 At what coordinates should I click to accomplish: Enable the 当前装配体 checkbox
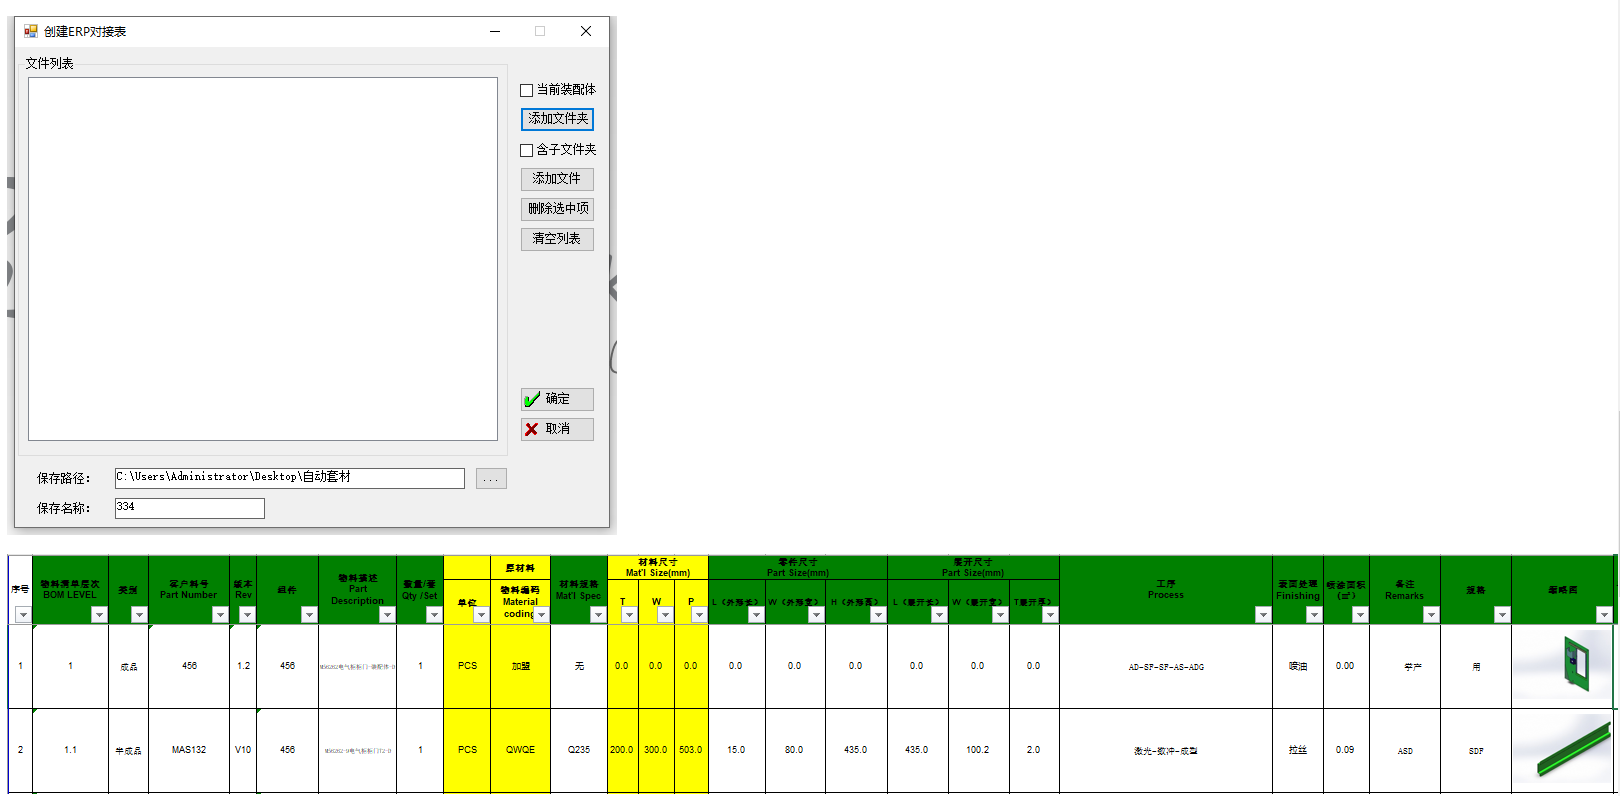527,90
